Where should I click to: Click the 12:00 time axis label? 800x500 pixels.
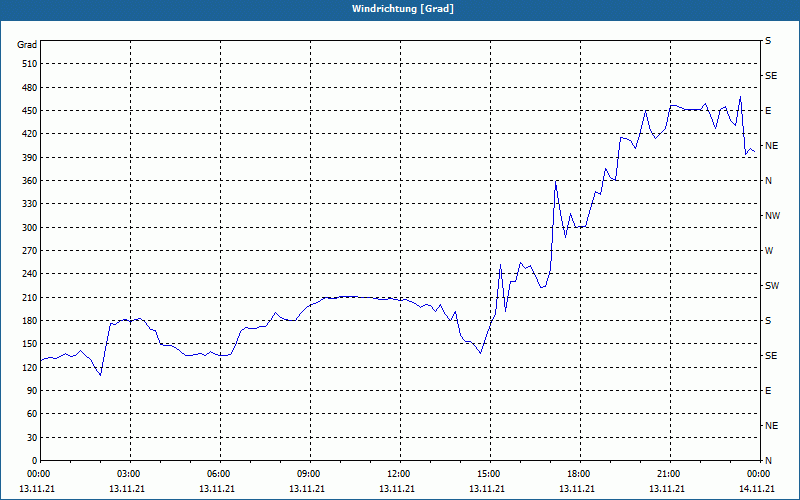point(398,473)
